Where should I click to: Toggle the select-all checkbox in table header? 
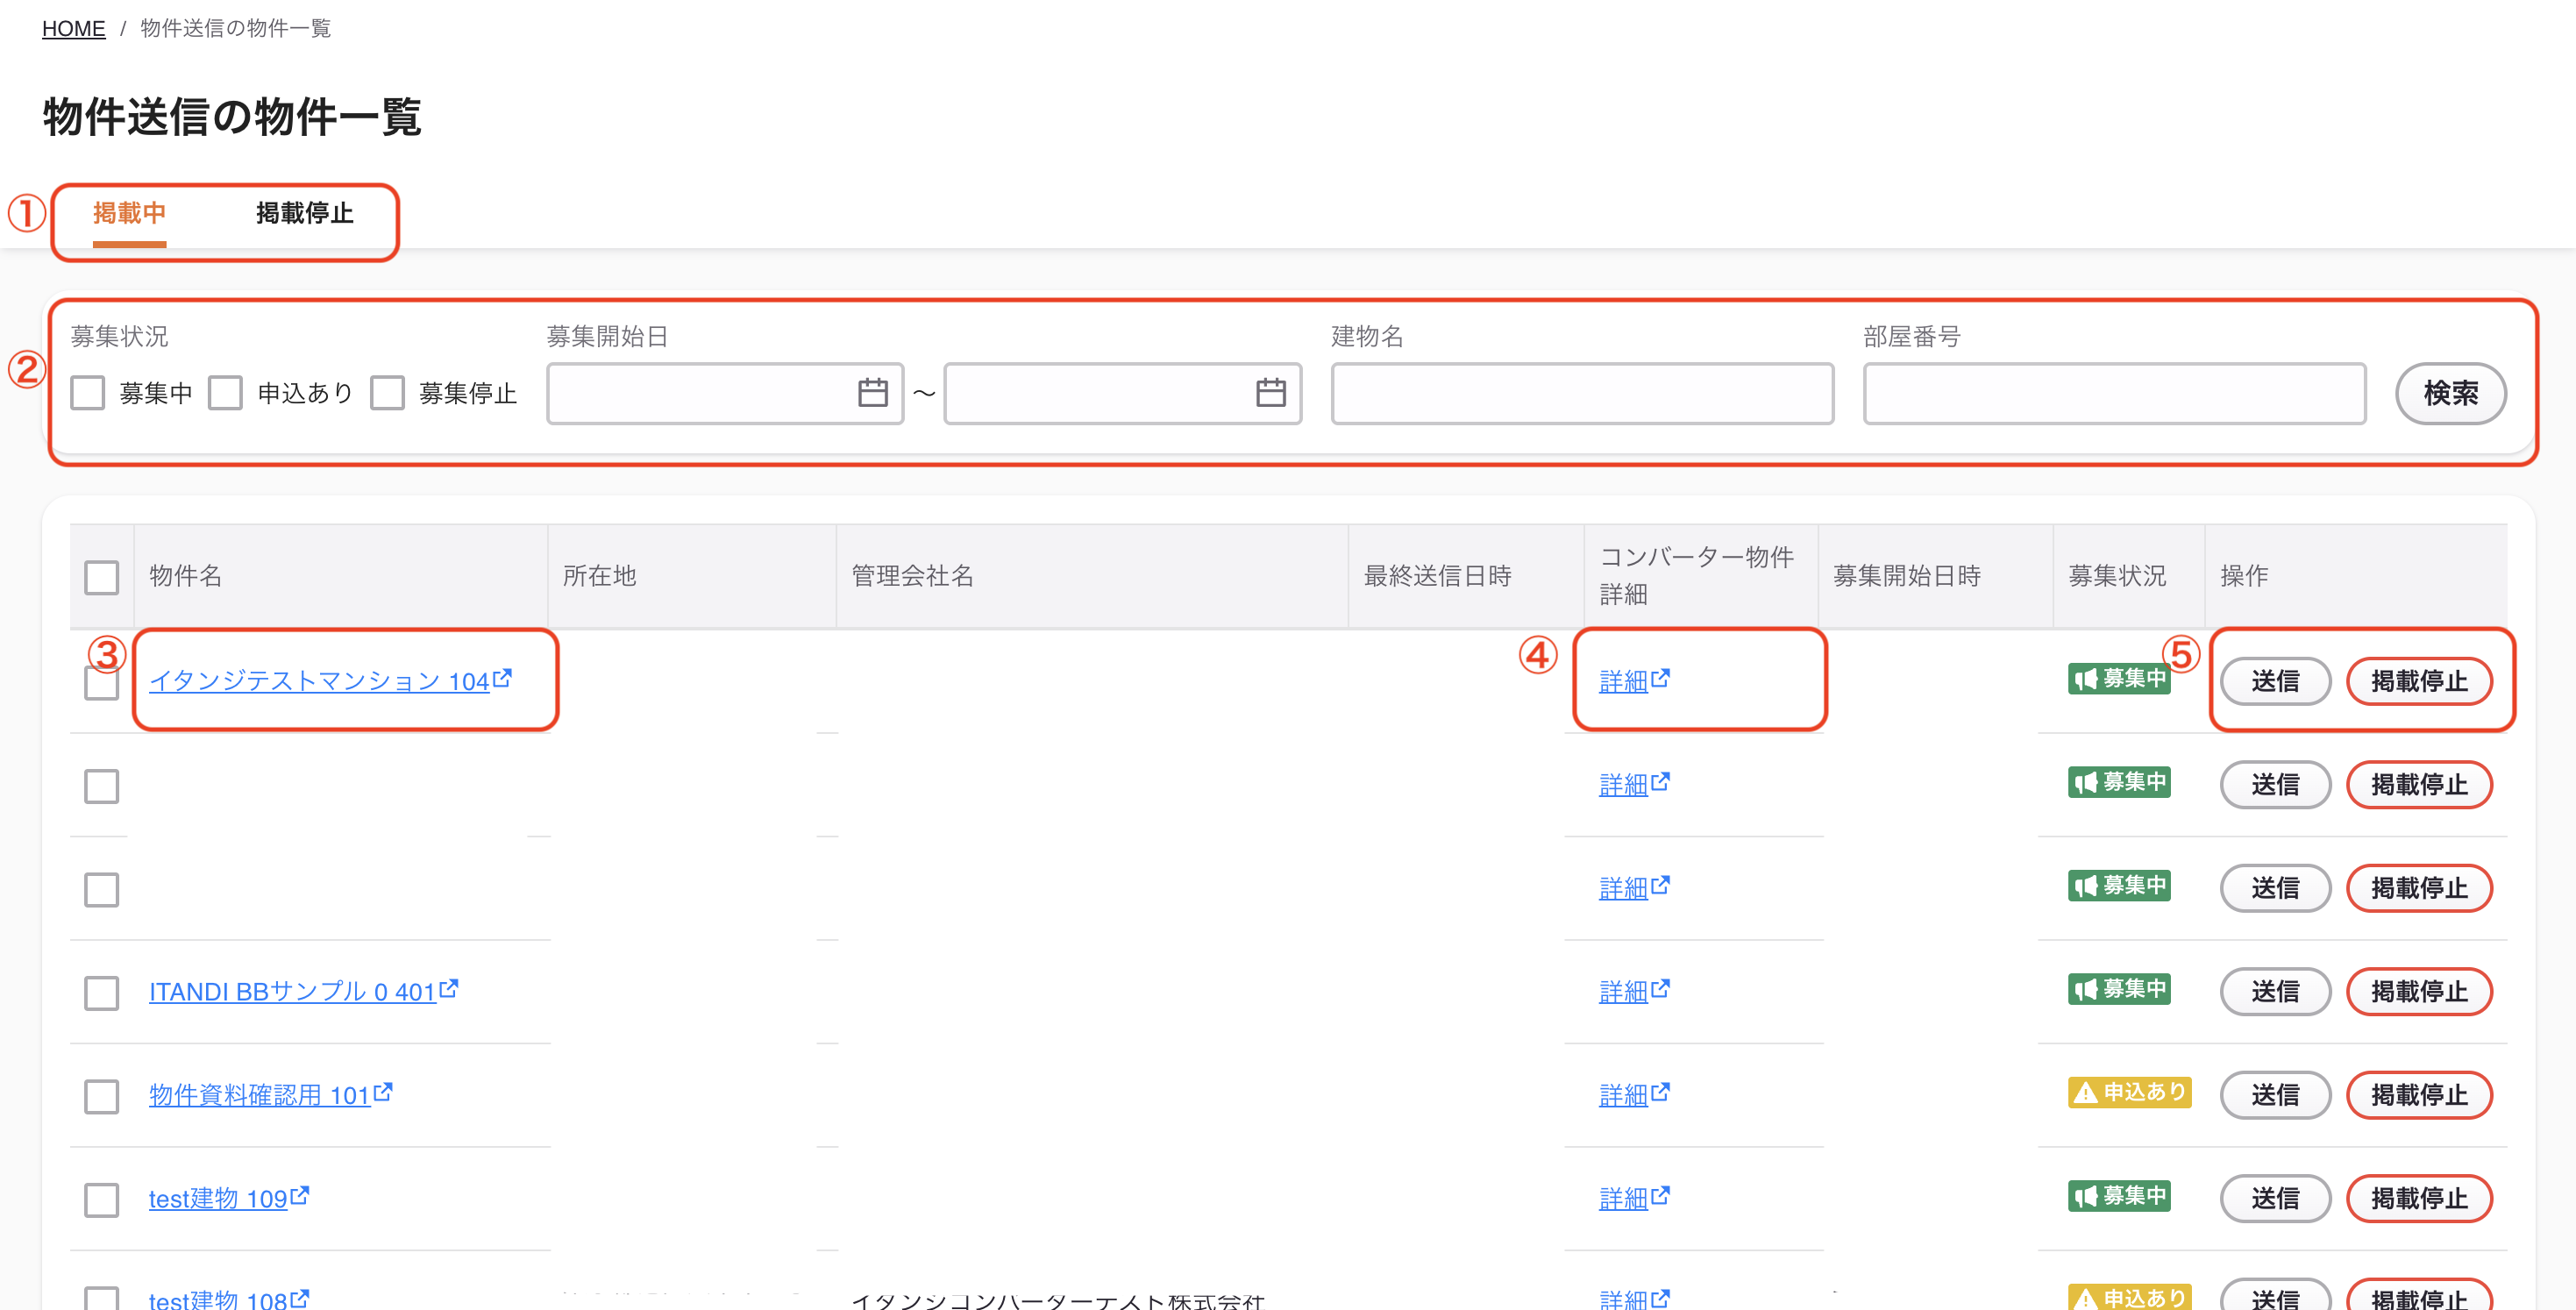pos(102,577)
